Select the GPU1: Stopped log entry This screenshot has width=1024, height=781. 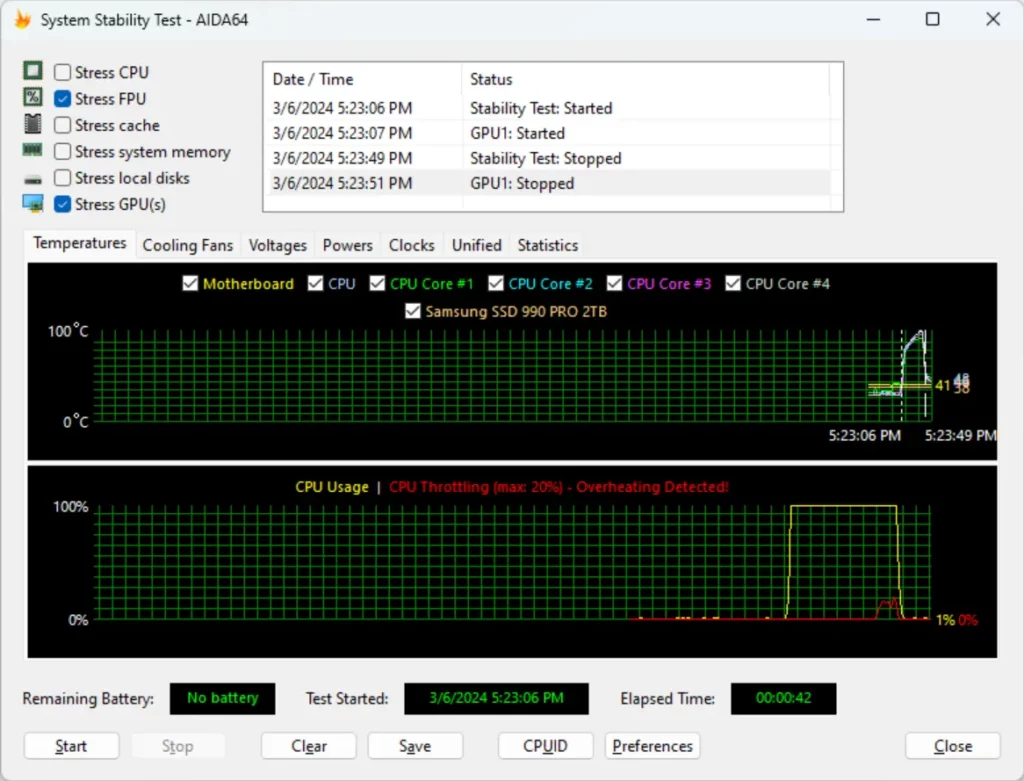pyautogui.click(x=550, y=183)
